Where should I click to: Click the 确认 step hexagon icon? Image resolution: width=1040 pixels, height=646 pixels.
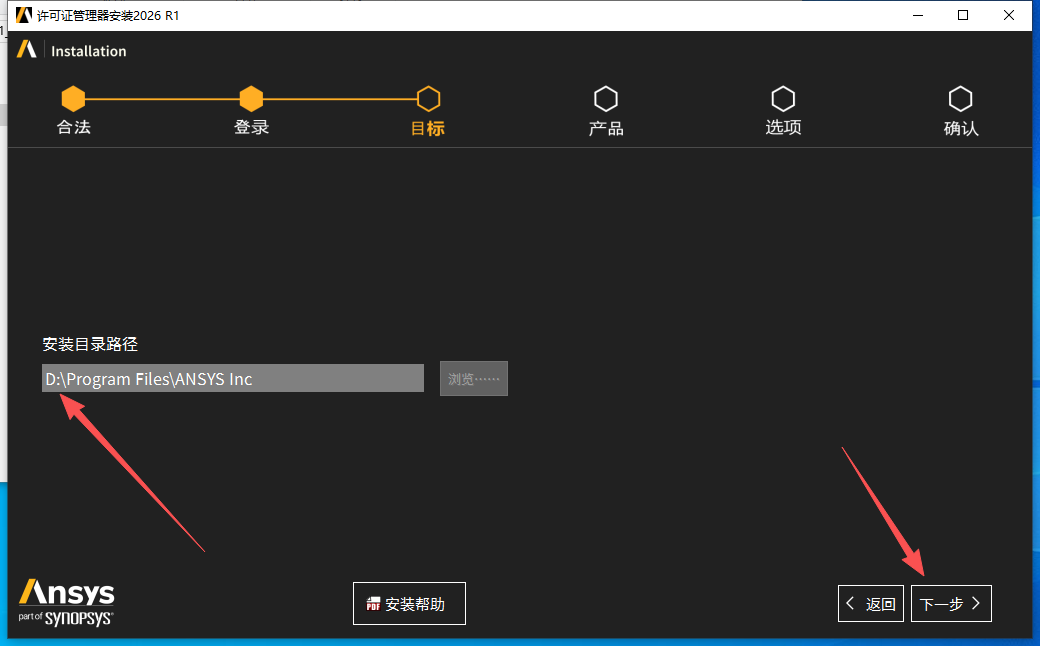click(x=961, y=98)
